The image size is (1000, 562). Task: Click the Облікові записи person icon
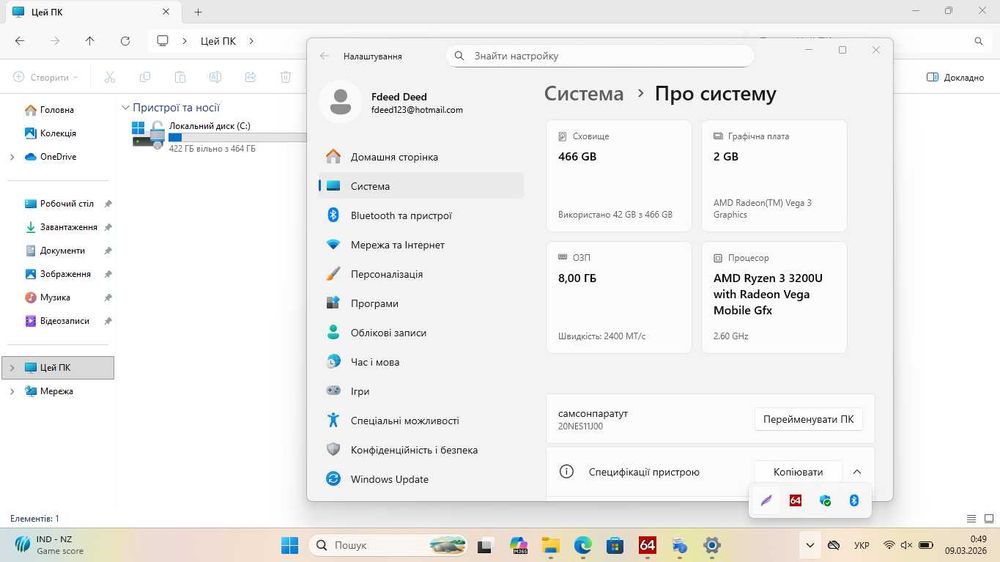pyautogui.click(x=333, y=332)
